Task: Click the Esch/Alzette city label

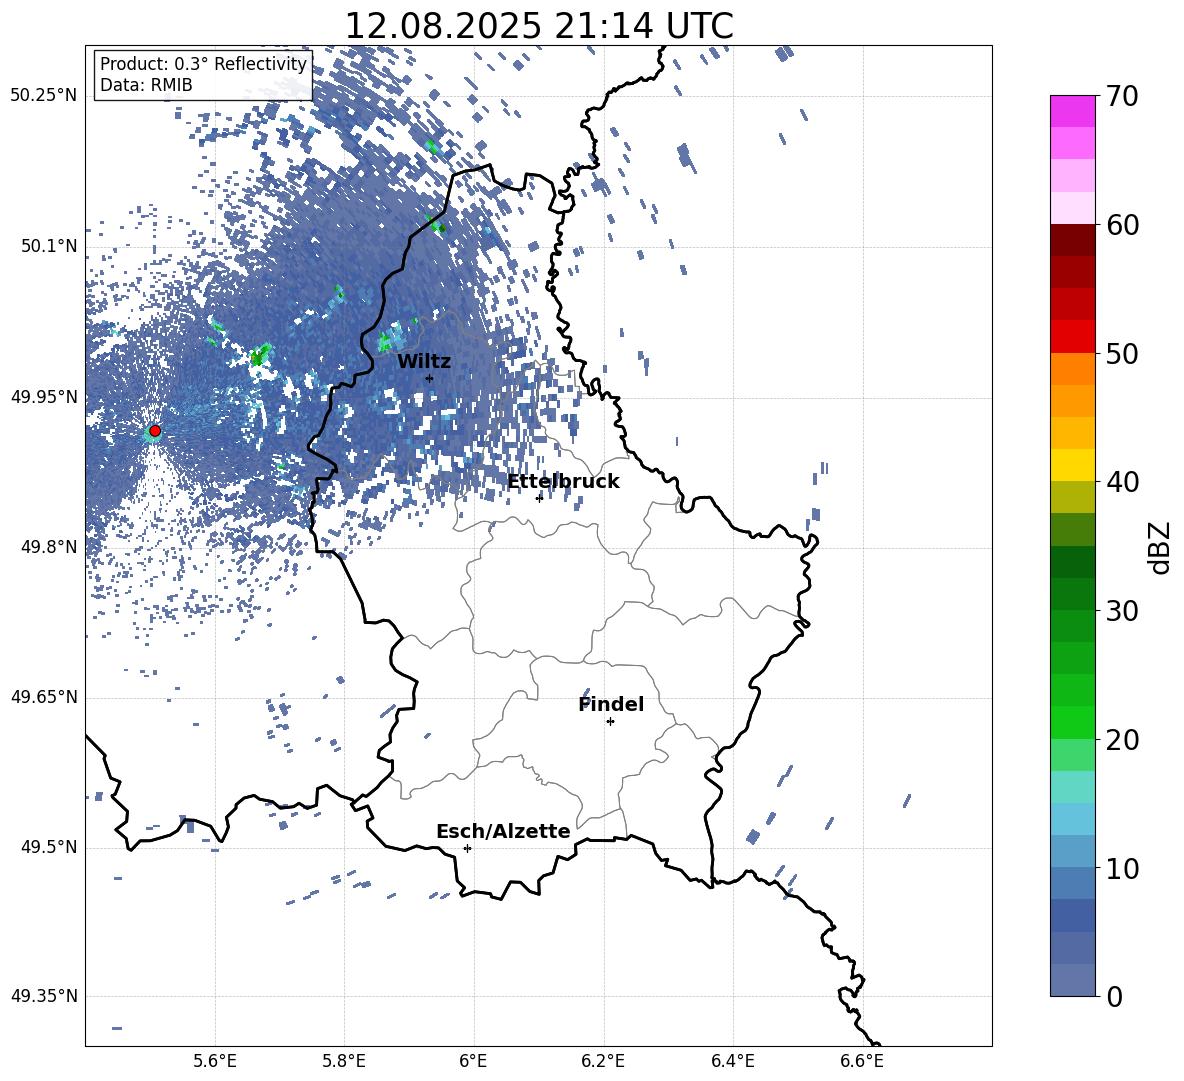Action: [x=503, y=831]
